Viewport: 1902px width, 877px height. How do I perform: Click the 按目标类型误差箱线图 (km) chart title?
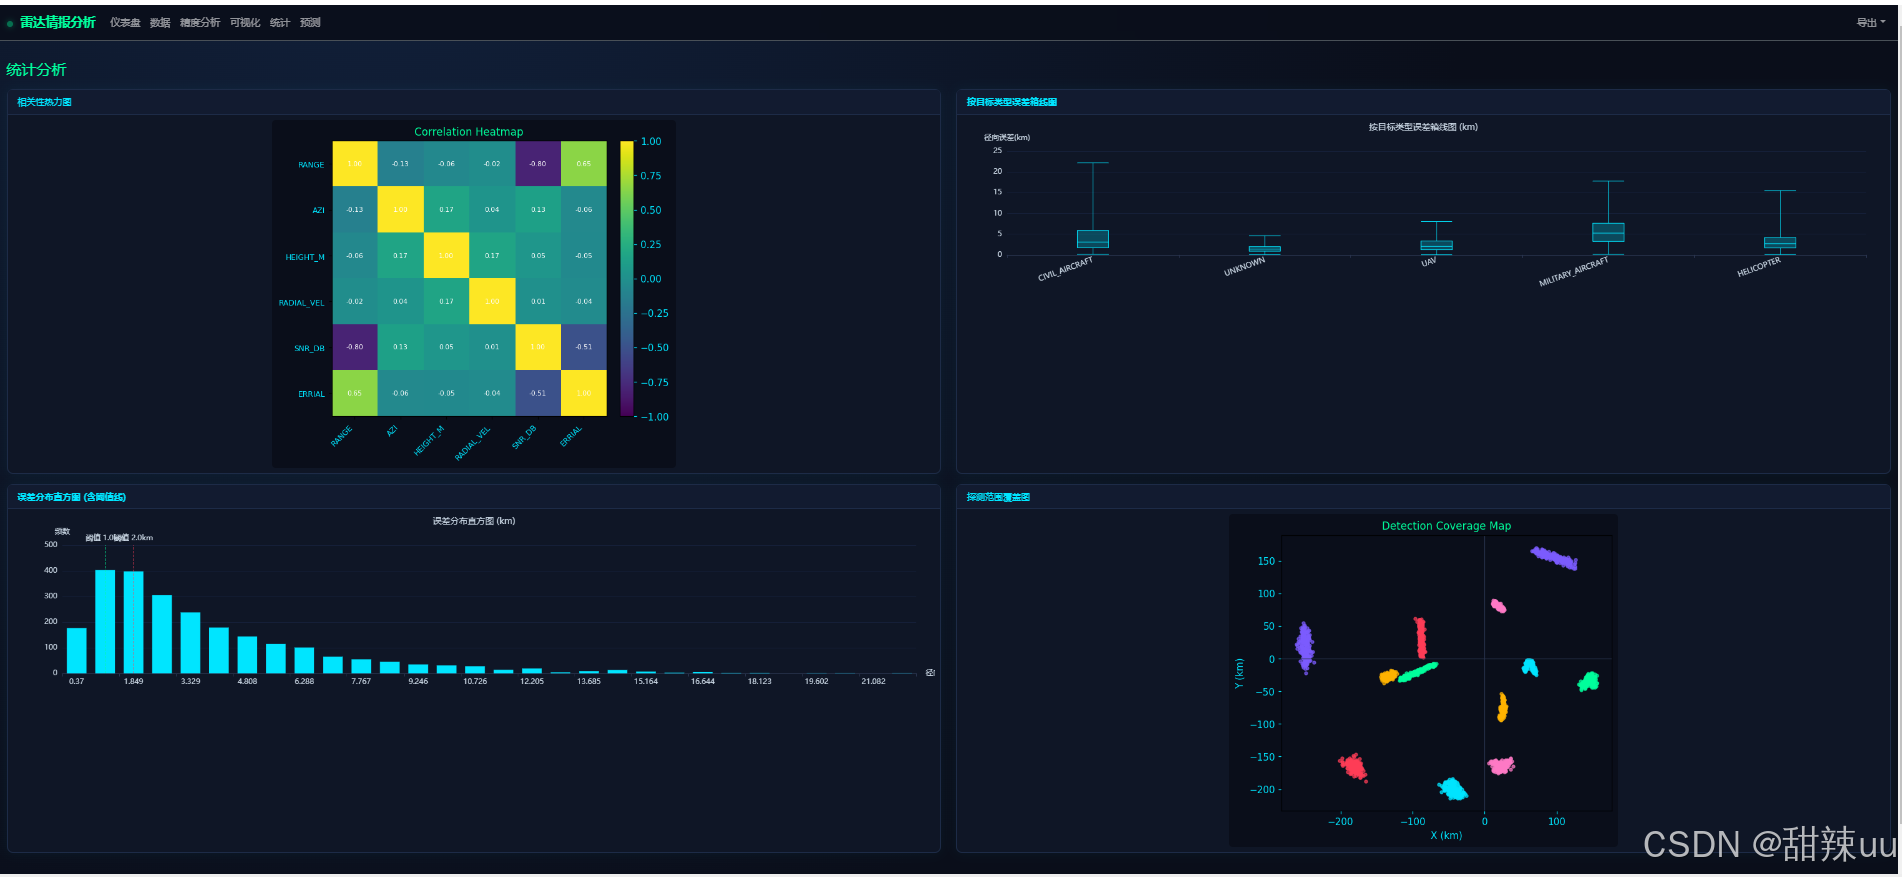(x=1423, y=127)
